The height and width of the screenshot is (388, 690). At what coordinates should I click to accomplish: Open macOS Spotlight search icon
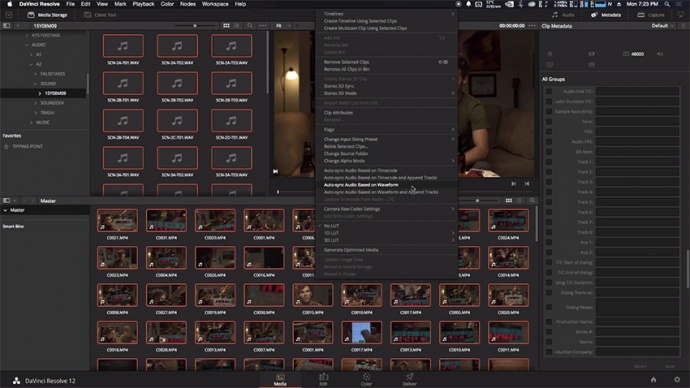point(667,4)
